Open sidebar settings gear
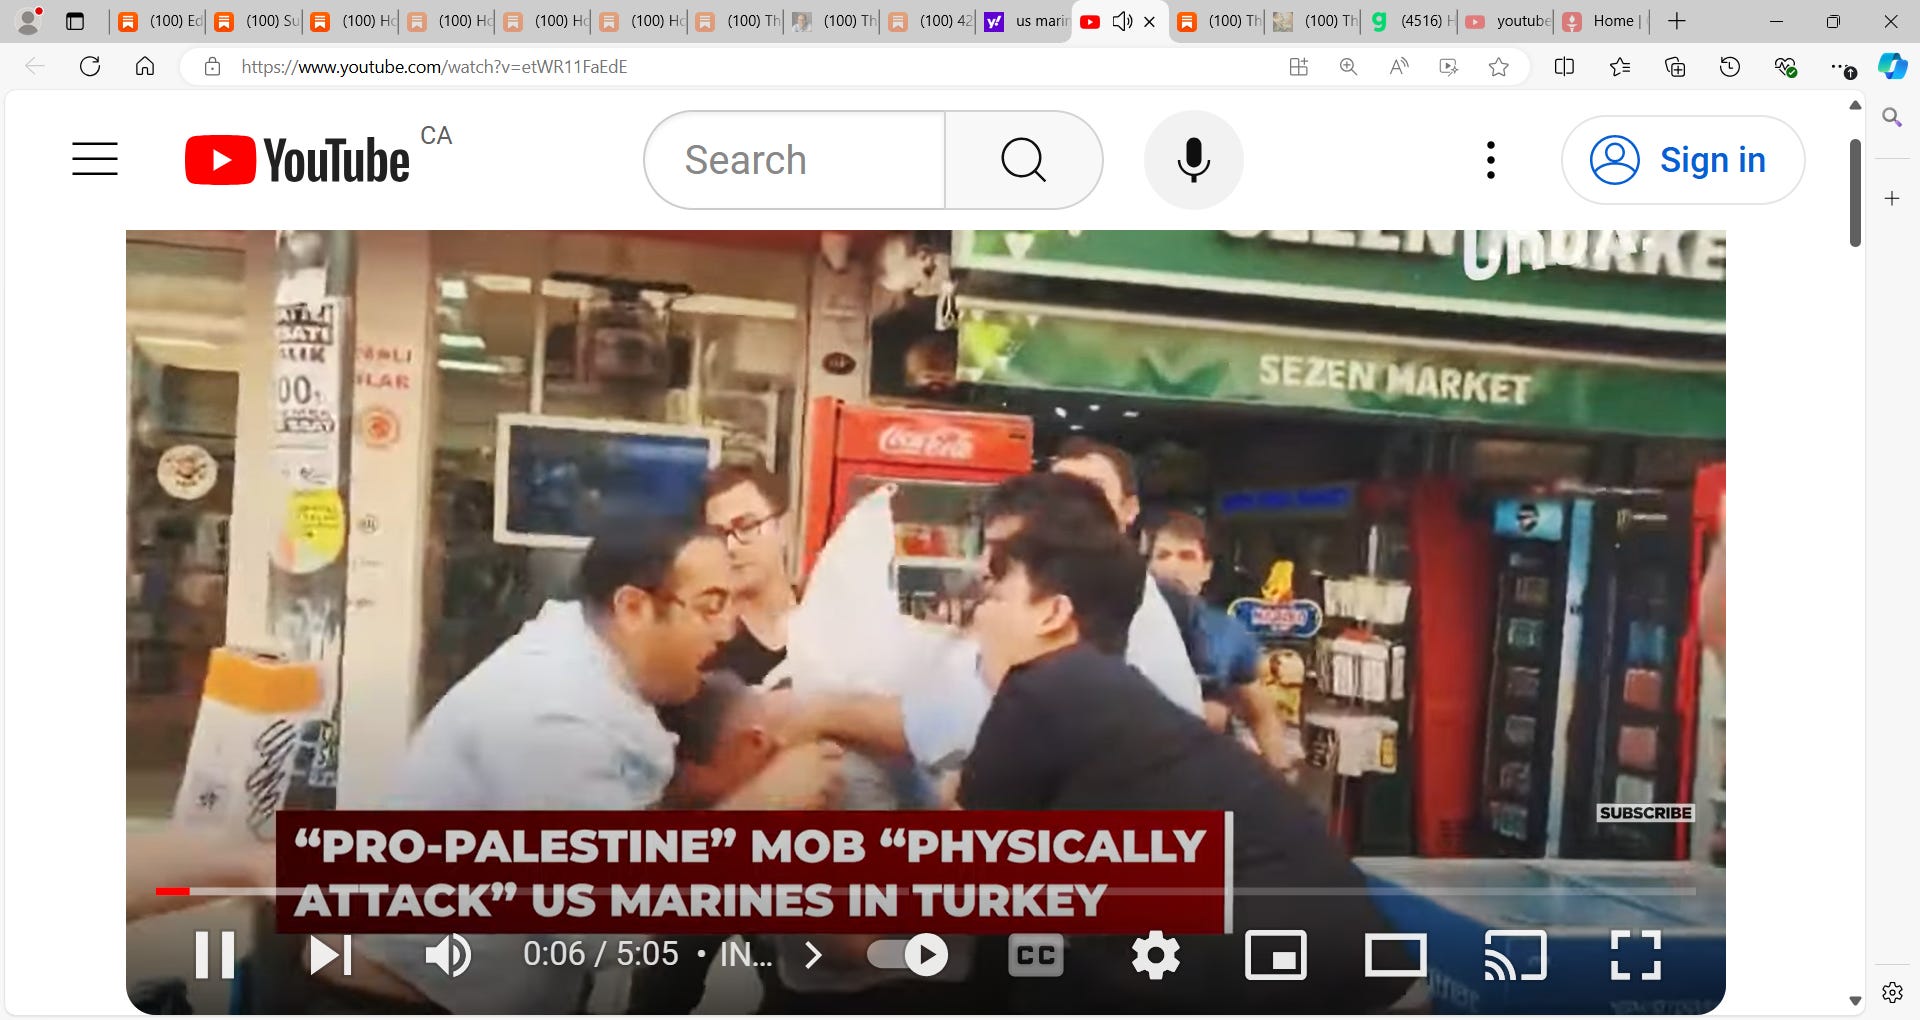This screenshot has height=1020, width=1920. point(1892,992)
